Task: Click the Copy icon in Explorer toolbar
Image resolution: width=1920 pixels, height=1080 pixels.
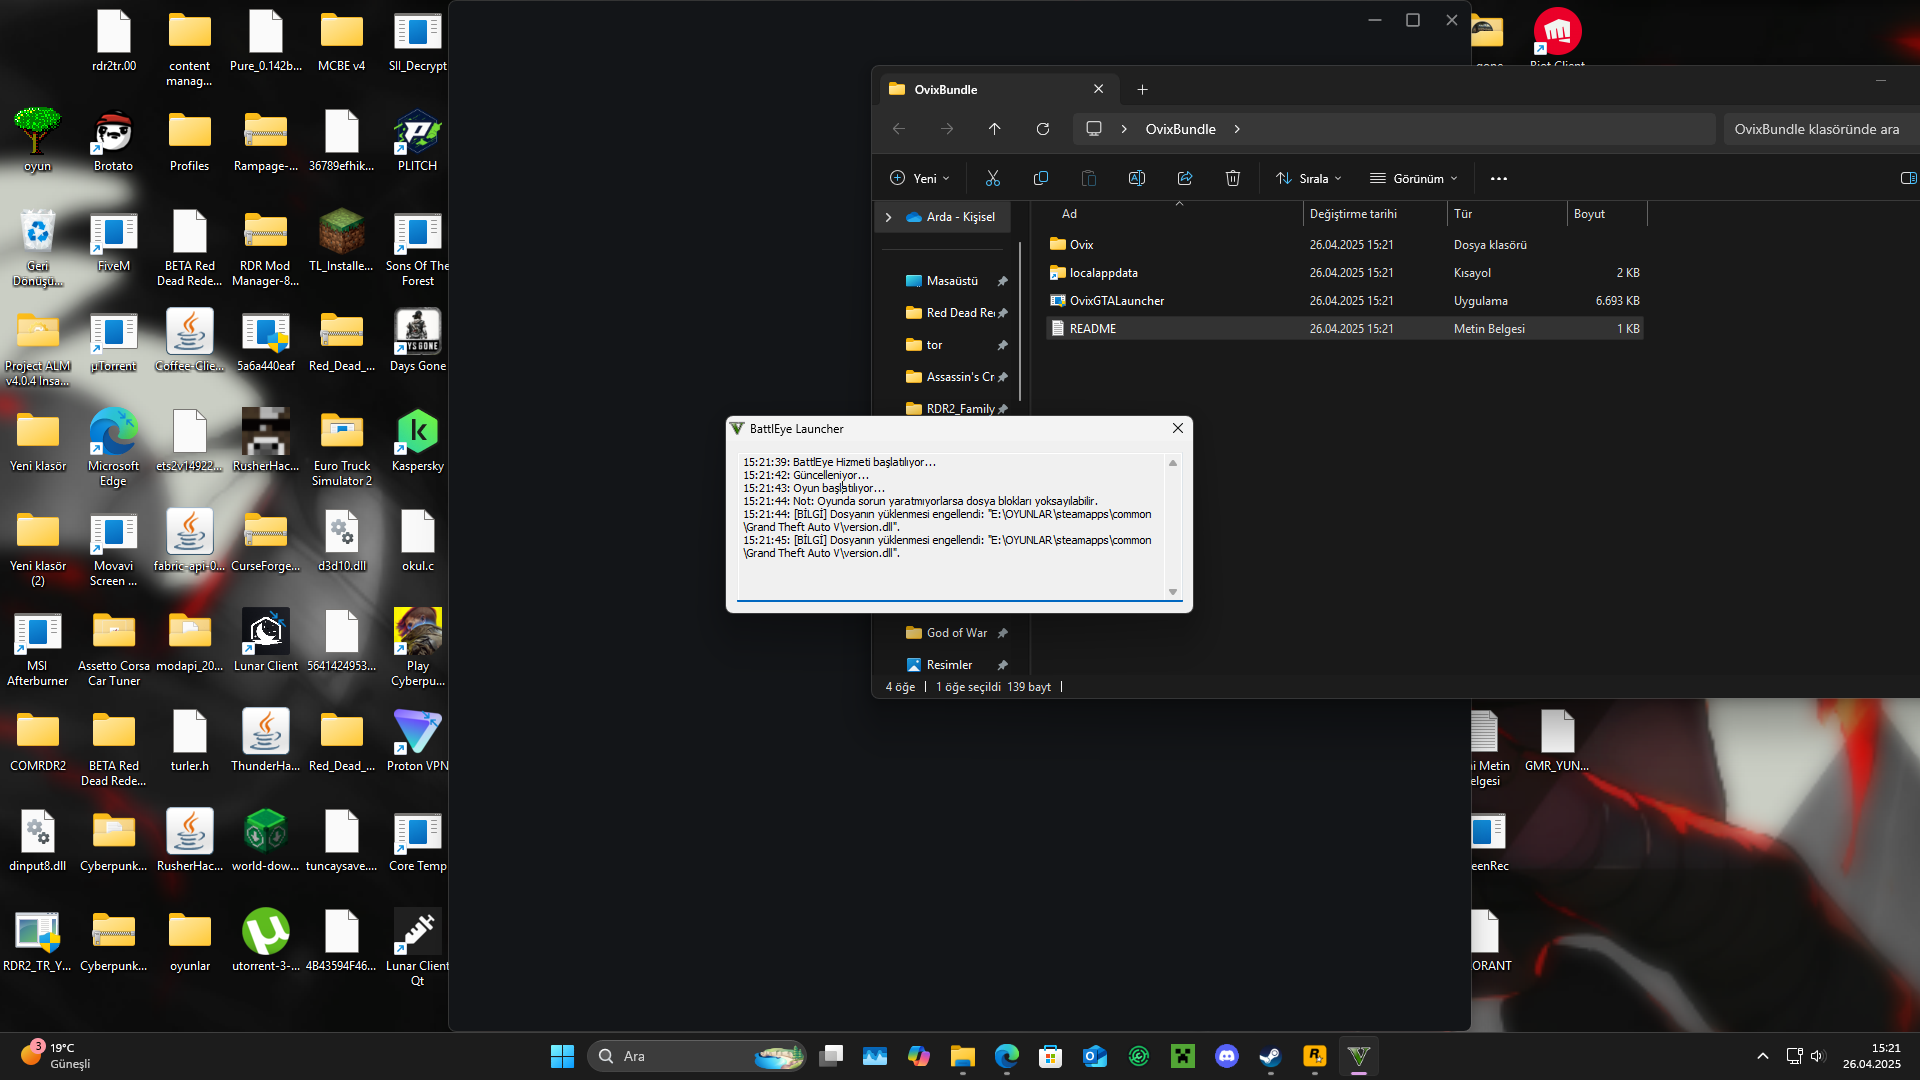Action: [1040, 178]
